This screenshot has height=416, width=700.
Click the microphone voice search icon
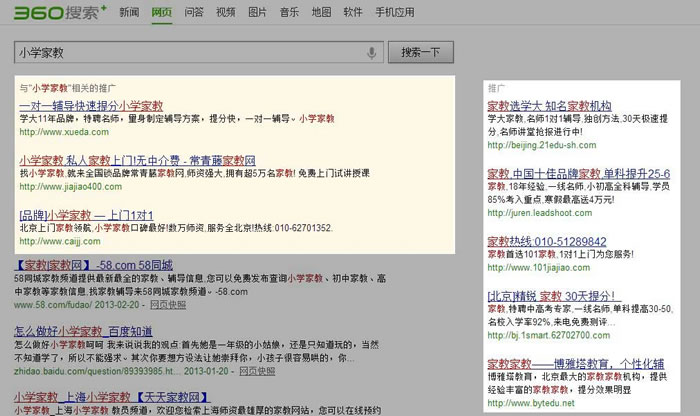(372, 52)
